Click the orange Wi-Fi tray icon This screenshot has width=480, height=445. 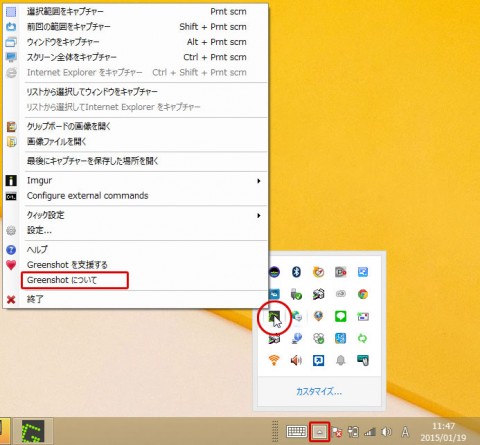(274, 360)
